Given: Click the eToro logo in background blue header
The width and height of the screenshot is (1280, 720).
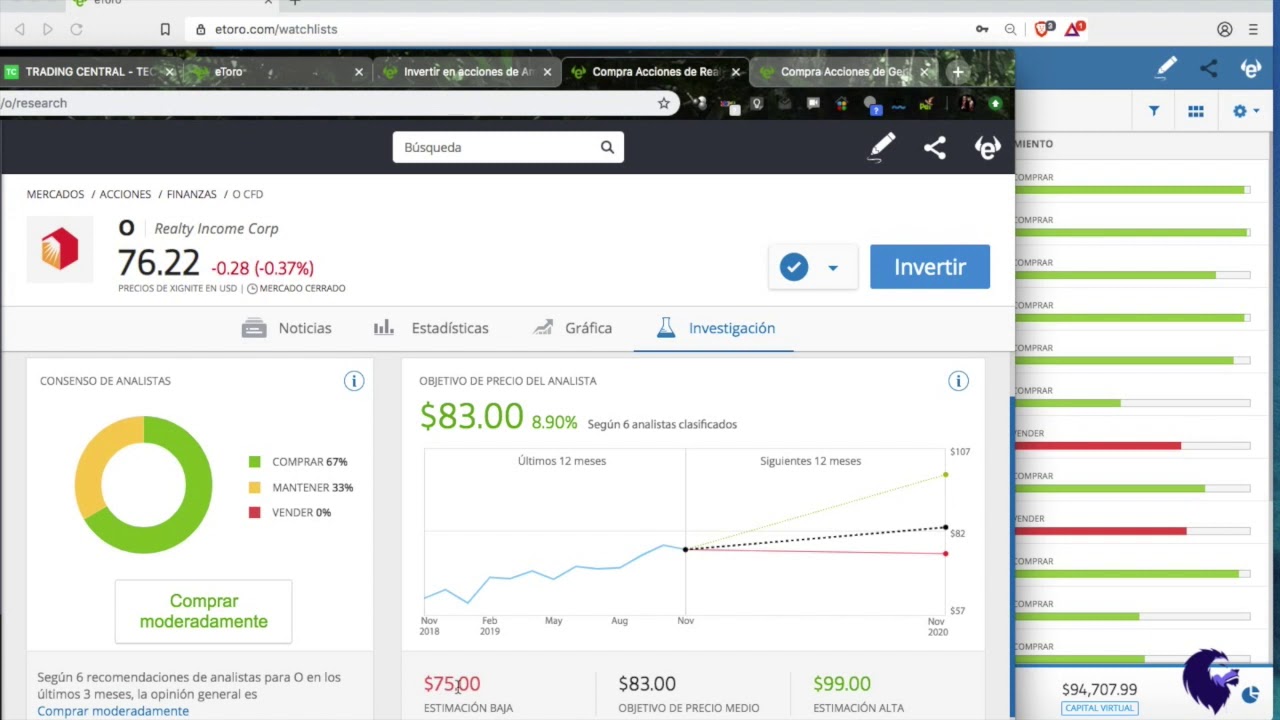Looking at the screenshot, I should pos(1251,68).
